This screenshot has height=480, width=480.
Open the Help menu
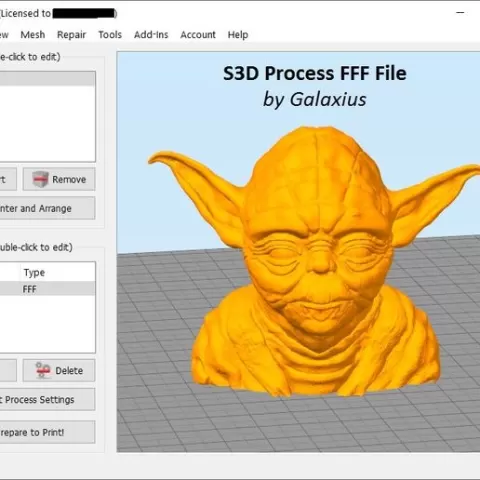[238, 35]
